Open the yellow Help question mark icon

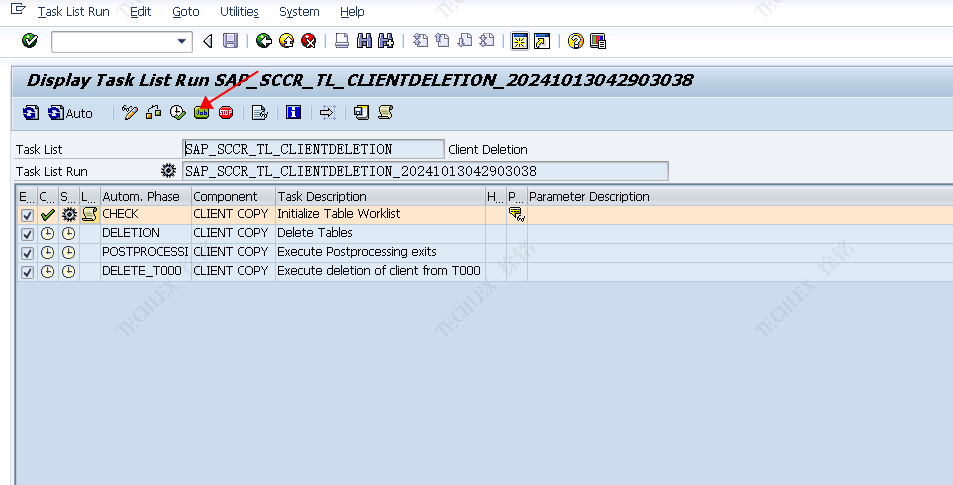(x=575, y=41)
